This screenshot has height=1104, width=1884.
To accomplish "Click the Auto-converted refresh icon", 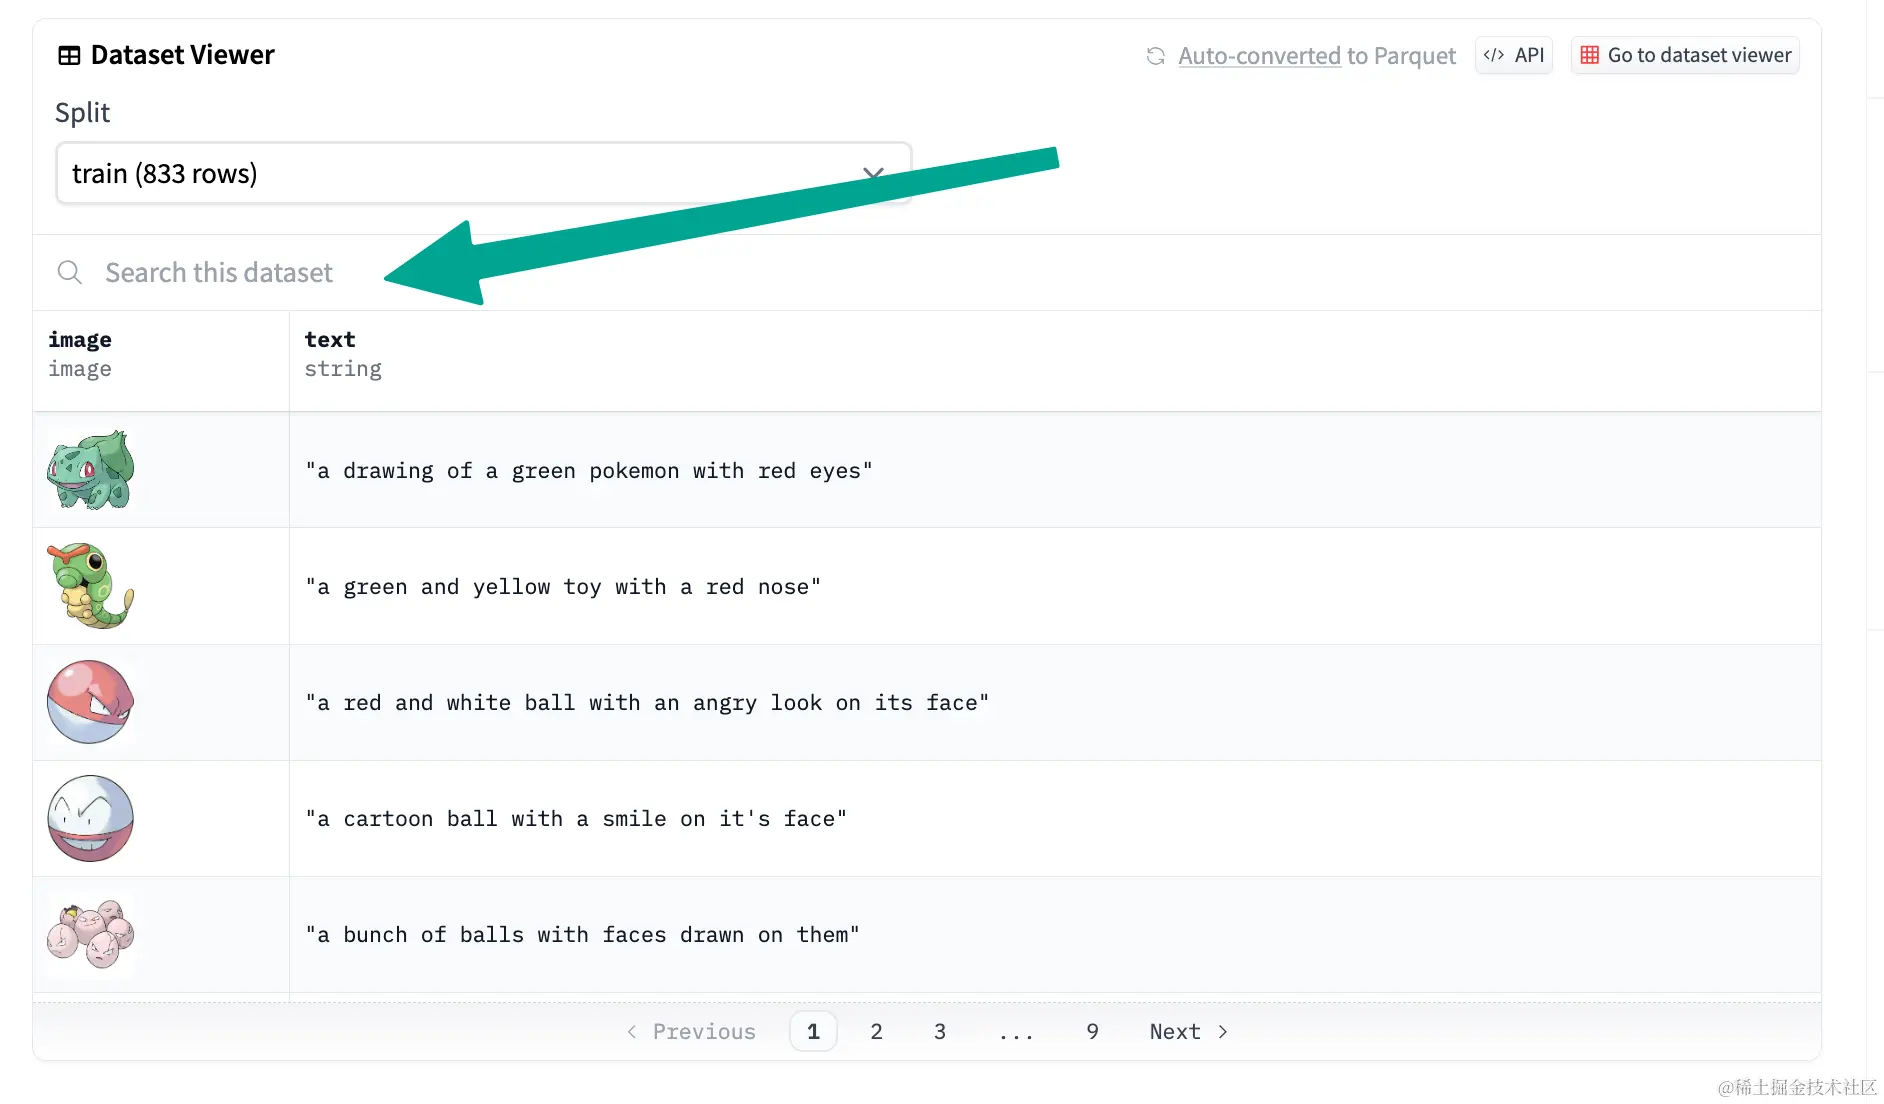I will [x=1155, y=56].
